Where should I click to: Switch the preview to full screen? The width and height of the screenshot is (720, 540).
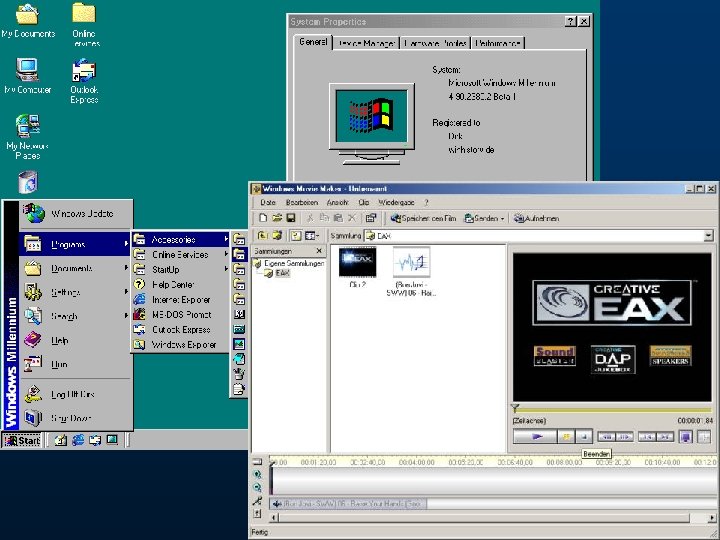tap(686, 437)
